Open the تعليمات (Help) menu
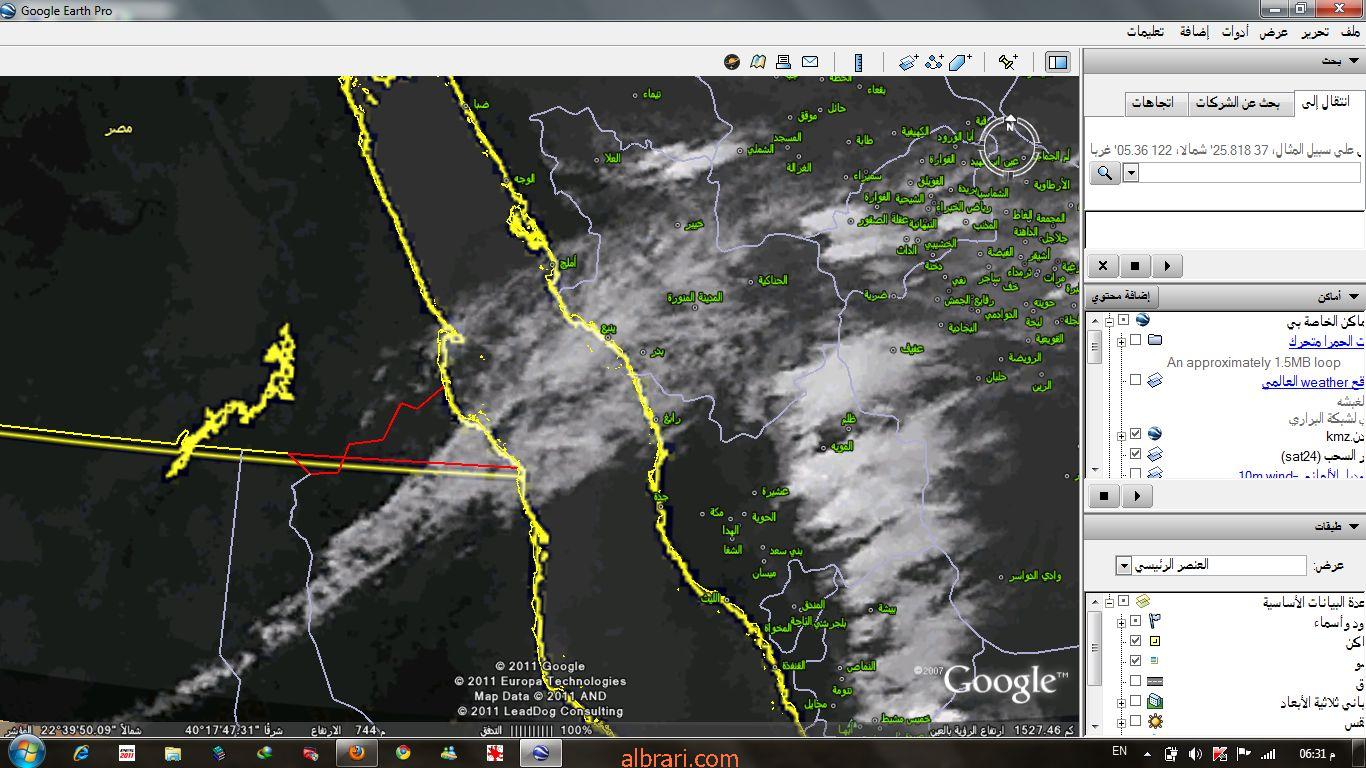Image resolution: width=1366 pixels, height=768 pixels. point(1145,32)
